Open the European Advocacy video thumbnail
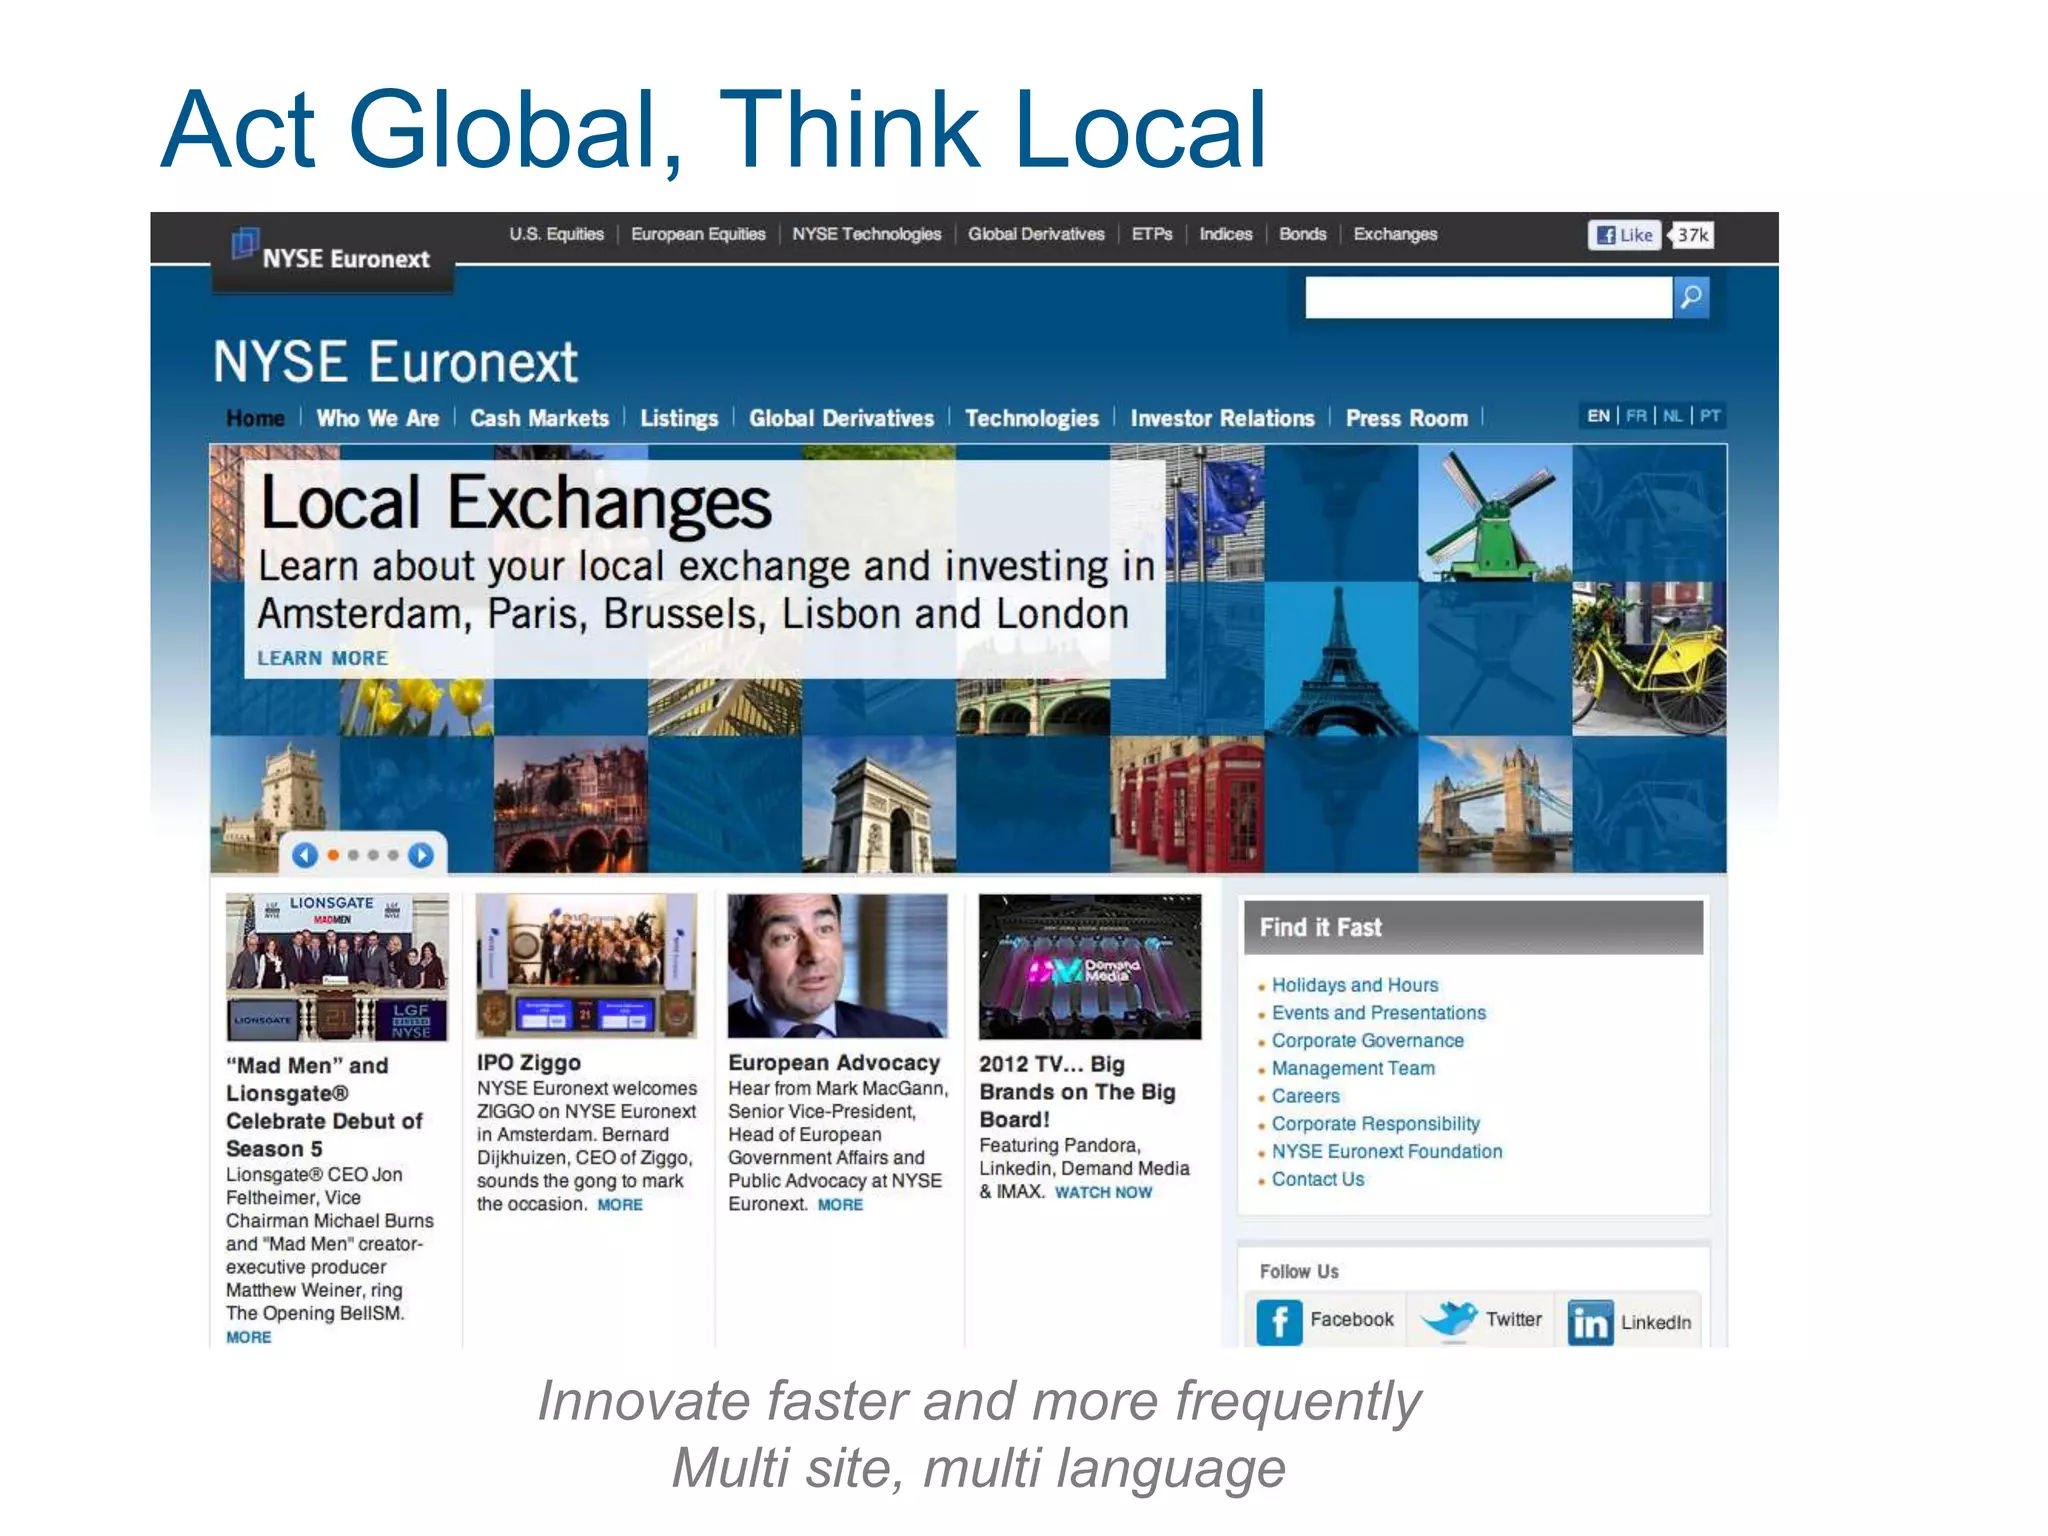Image resolution: width=2048 pixels, height=1536 pixels. click(837, 966)
